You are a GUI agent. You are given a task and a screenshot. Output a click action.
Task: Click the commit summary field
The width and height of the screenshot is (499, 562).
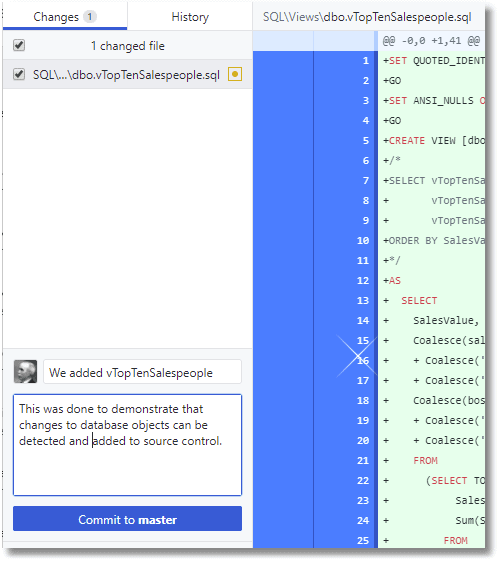(x=142, y=372)
